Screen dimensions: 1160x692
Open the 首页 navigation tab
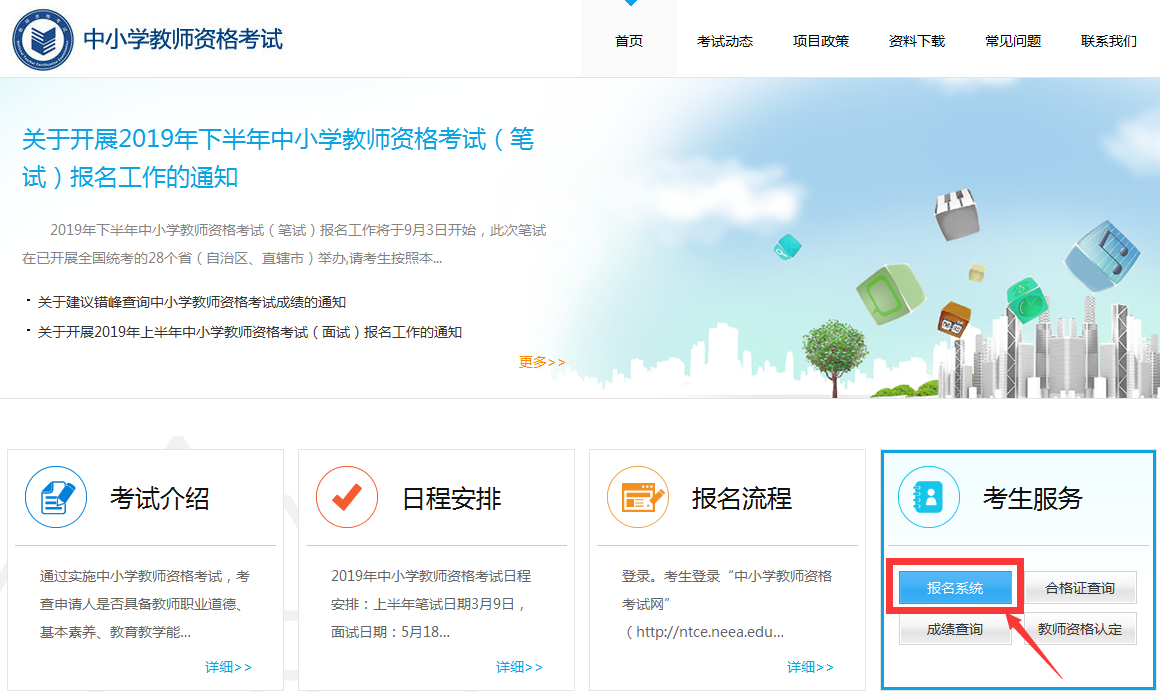pos(629,41)
